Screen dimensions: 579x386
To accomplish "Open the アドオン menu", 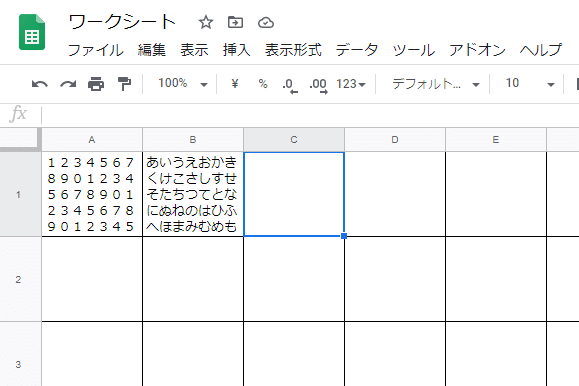I will click(477, 50).
